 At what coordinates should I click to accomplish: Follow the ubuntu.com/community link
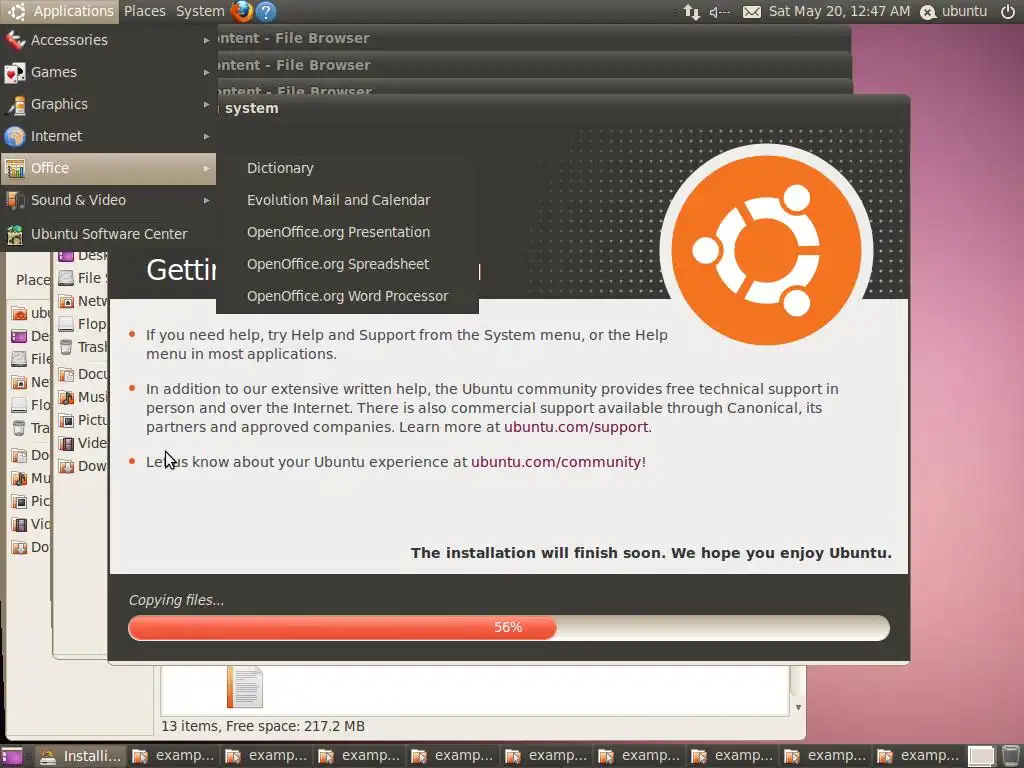coord(556,462)
